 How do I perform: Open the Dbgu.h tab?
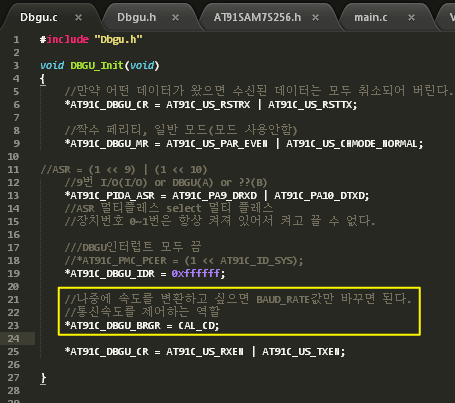click(x=137, y=17)
